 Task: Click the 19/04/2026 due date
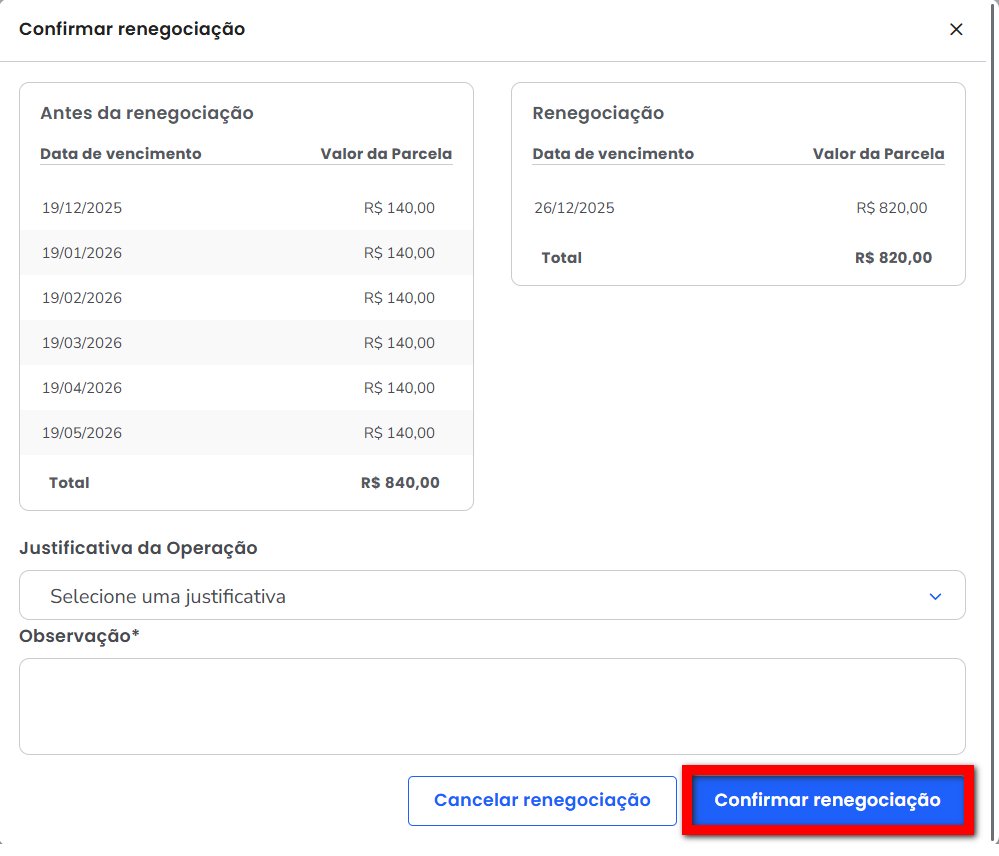[x=82, y=388]
